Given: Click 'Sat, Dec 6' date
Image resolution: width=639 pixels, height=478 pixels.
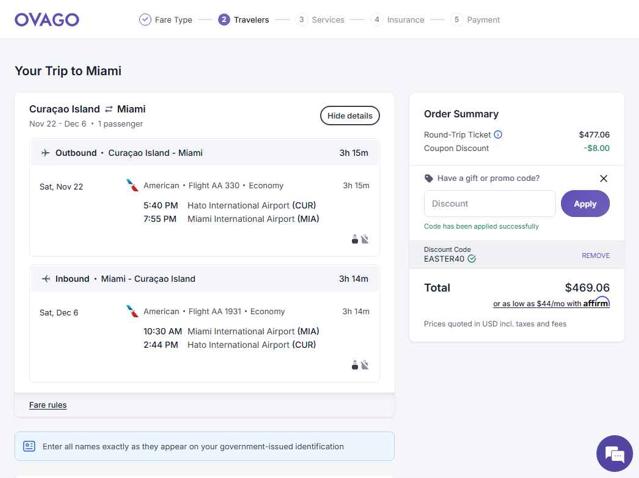Looking at the screenshot, I should click(59, 313).
